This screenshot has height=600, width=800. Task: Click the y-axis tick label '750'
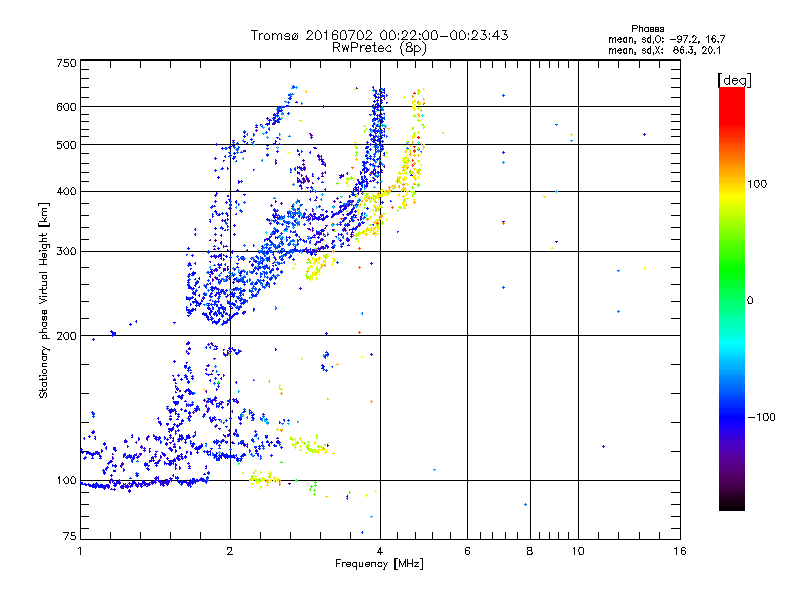click(x=66, y=63)
